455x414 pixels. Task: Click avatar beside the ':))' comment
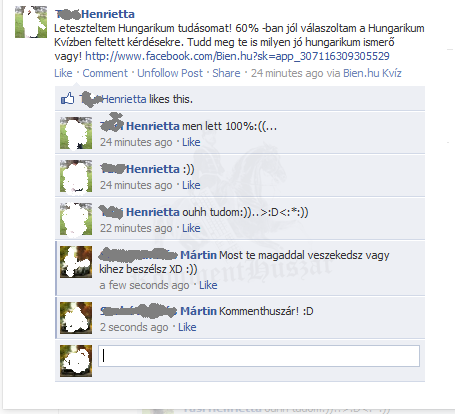coord(76,176)
